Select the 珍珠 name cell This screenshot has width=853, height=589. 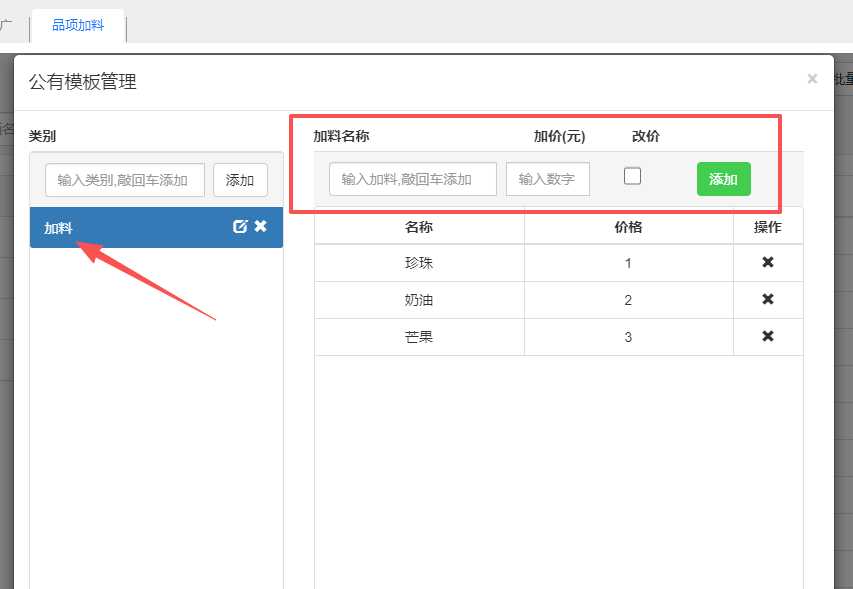419,263
